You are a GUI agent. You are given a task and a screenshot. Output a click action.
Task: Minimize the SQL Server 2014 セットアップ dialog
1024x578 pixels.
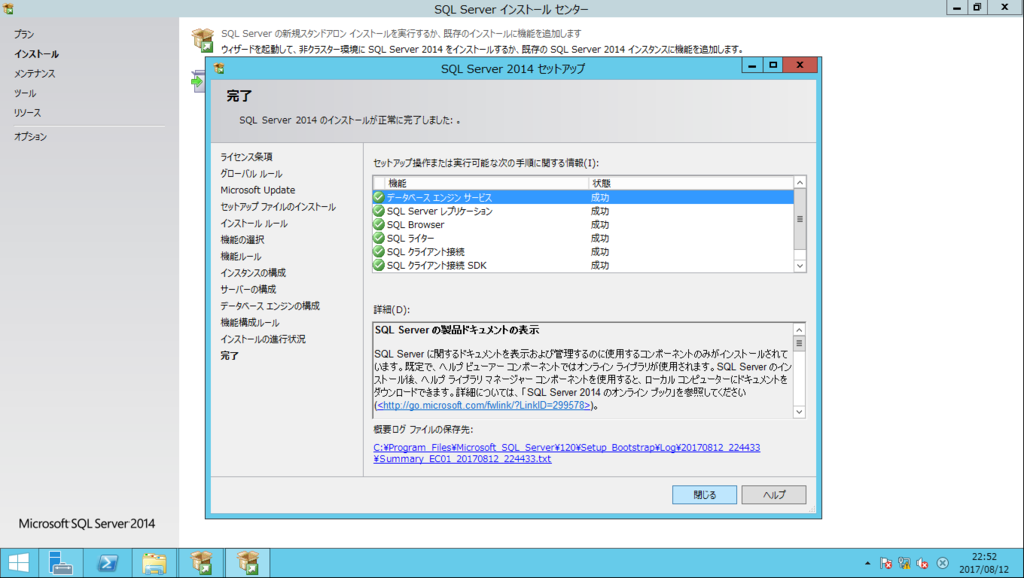click(752, 65)
